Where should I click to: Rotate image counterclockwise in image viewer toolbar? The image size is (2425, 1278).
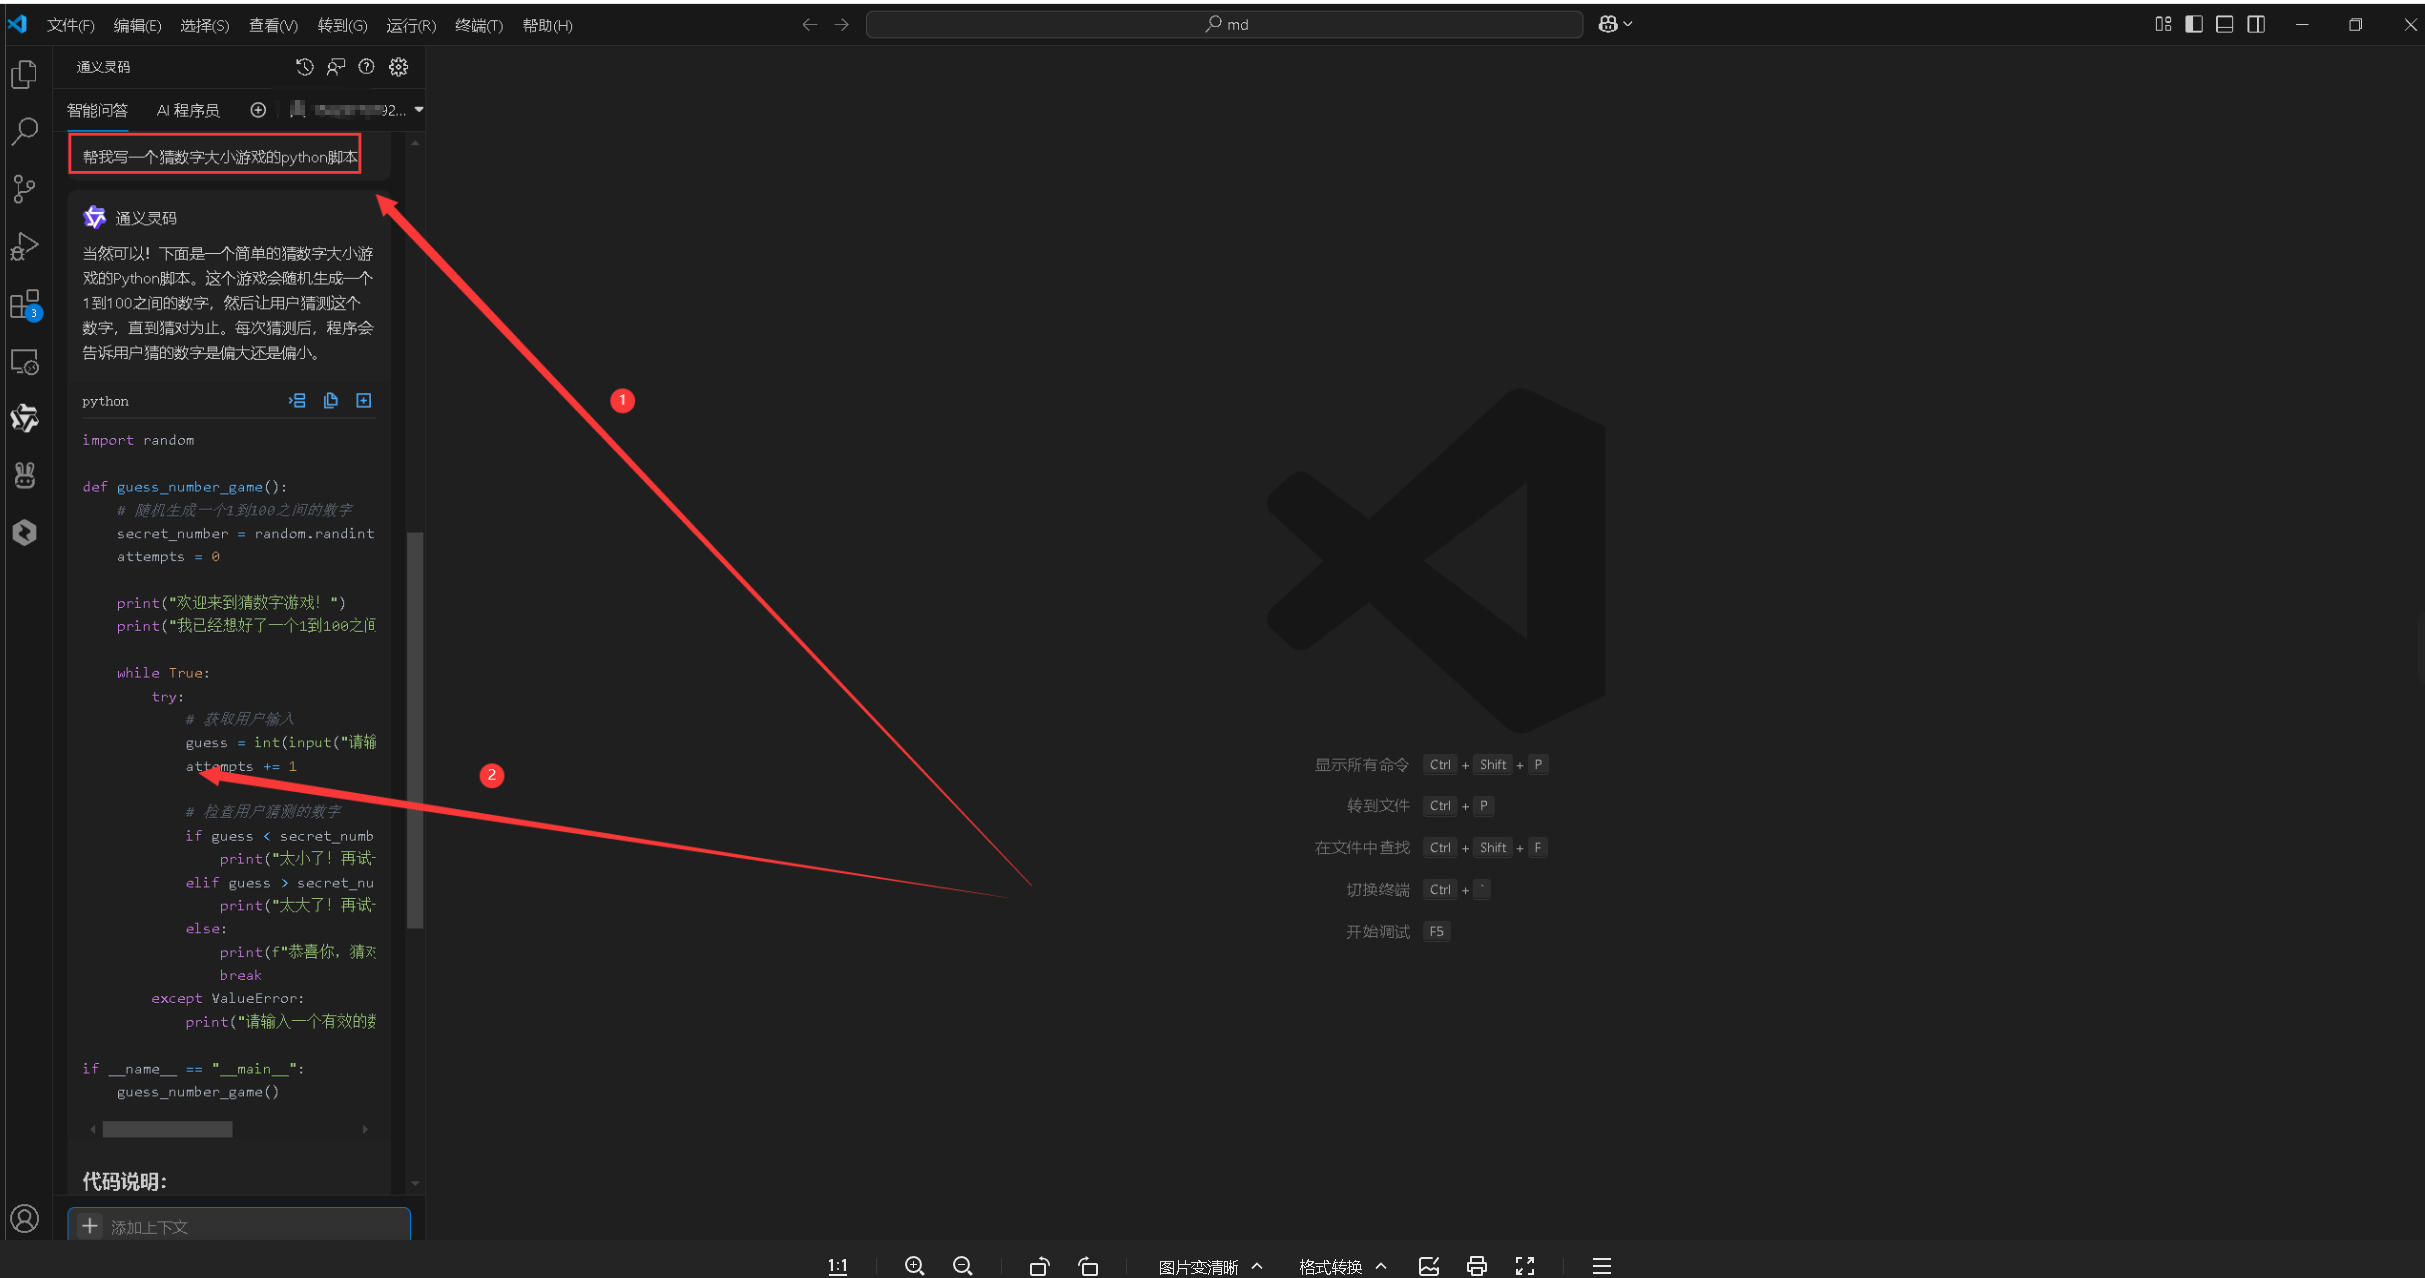click(1039, 1266)
